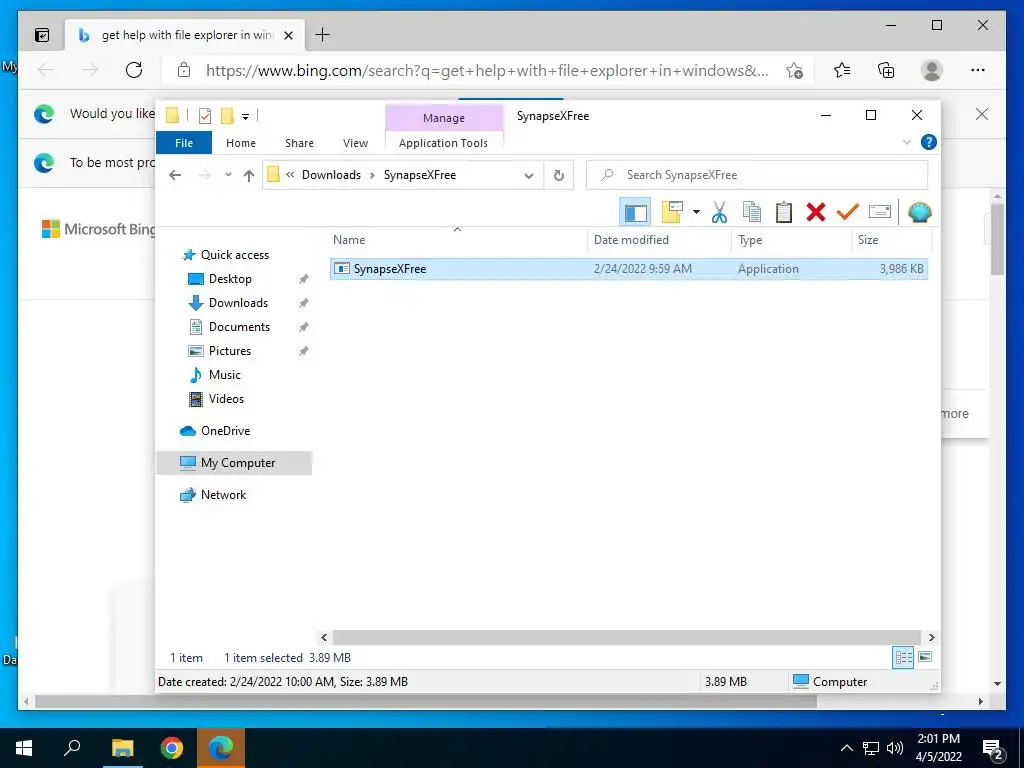Click the Windows Start button

tap(24, 748)
